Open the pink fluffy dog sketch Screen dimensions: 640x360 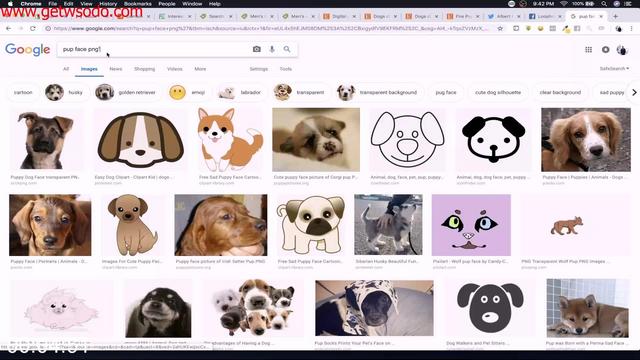click(61, 308)
